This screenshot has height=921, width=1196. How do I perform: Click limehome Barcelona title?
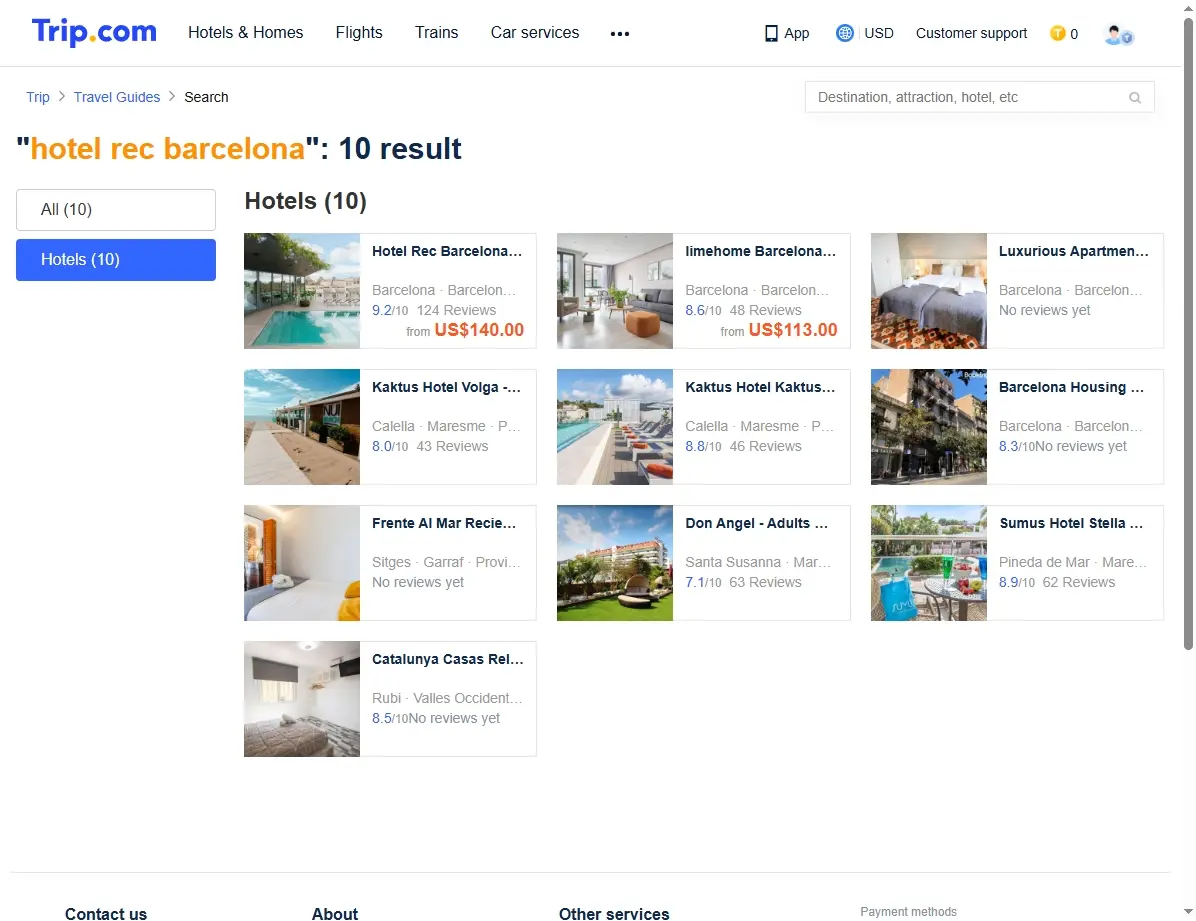point(760,251)
